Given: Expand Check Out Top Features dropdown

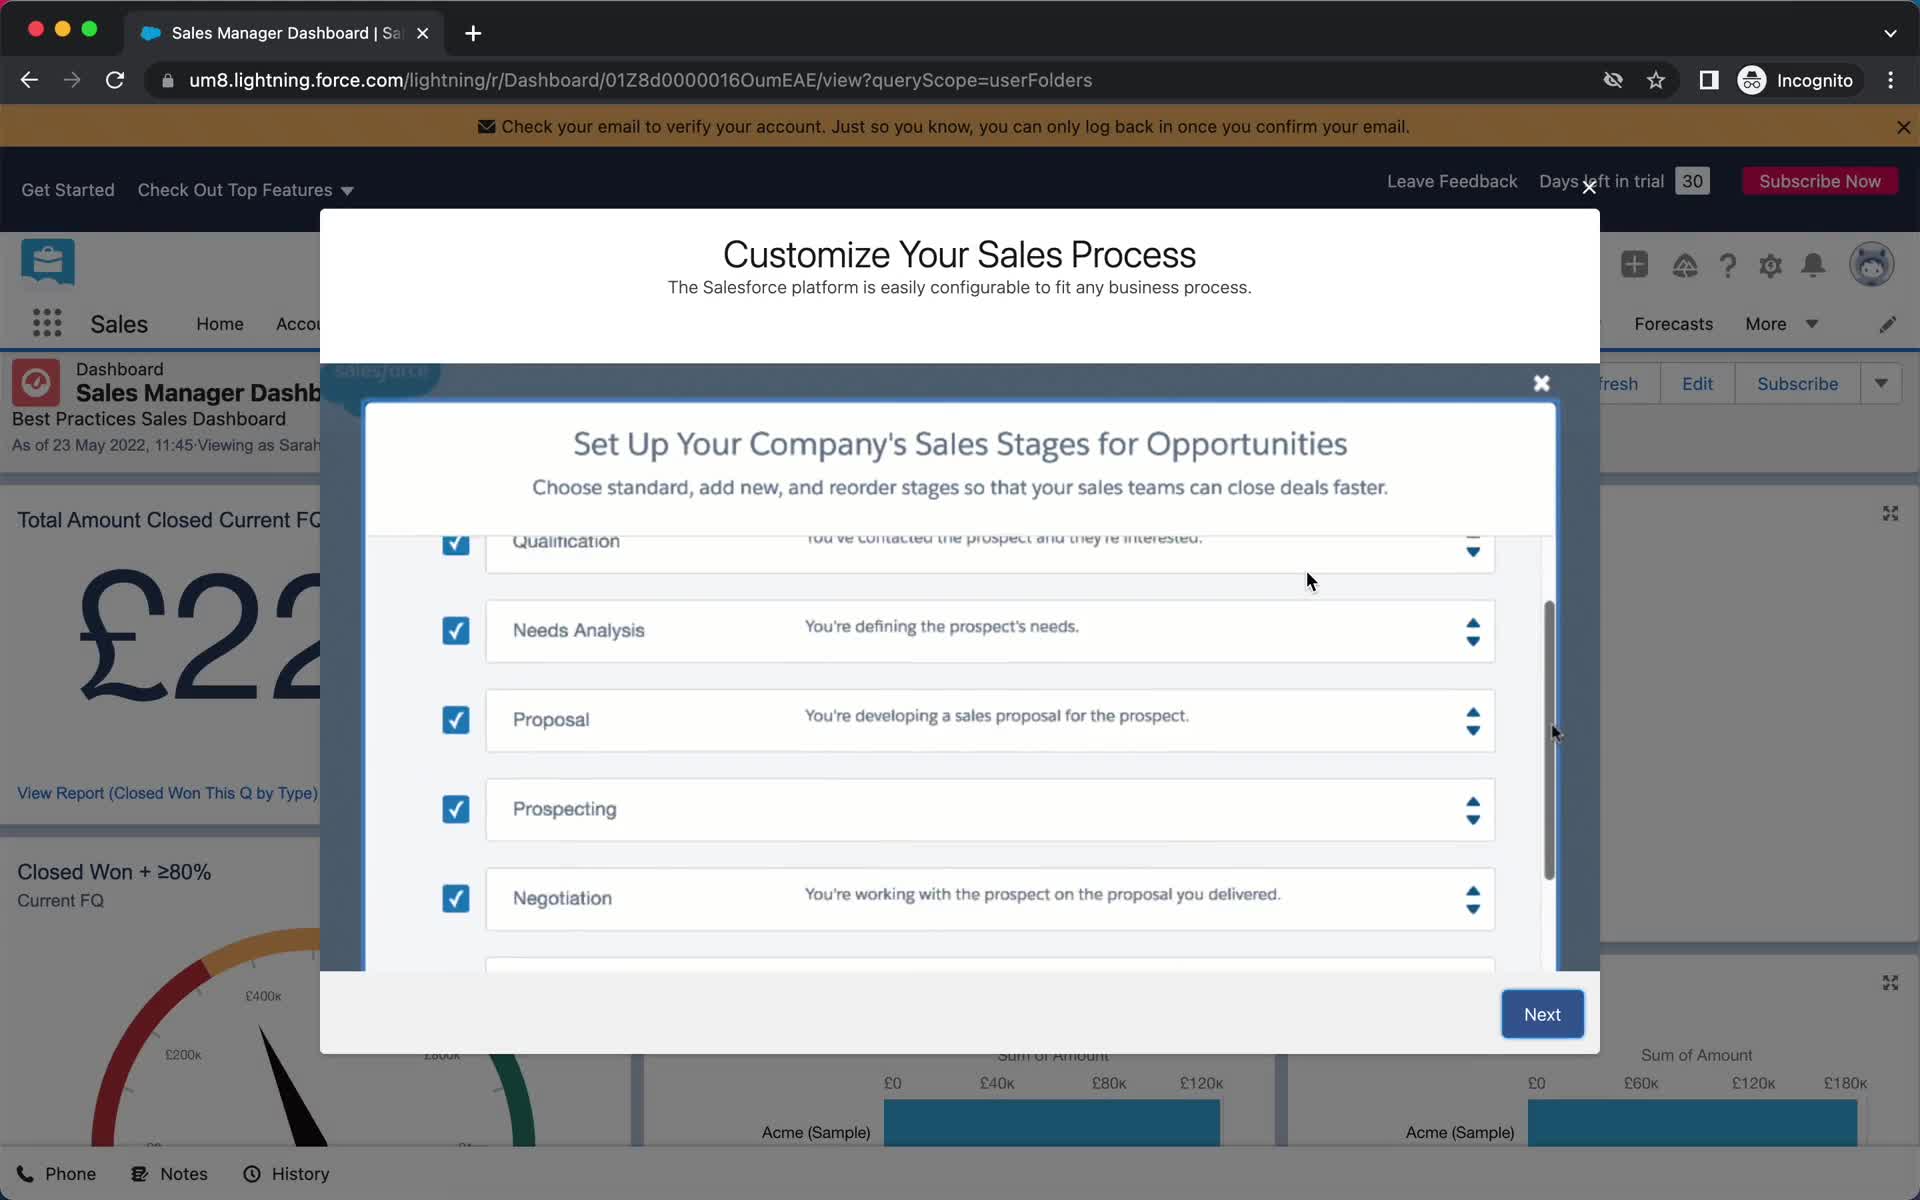Looking at the screenshot, I should (245, 190).
